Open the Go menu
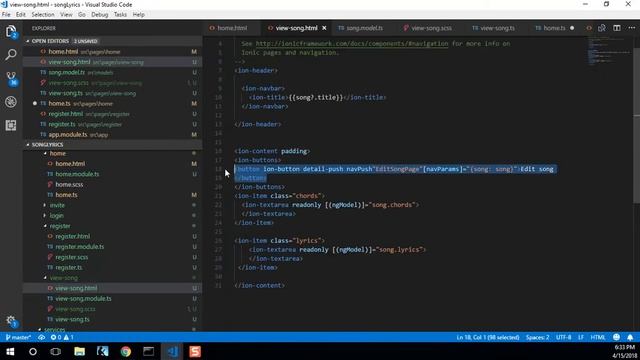Image resolution: width=640 pixels, height=360 pixels. point(82,14)
